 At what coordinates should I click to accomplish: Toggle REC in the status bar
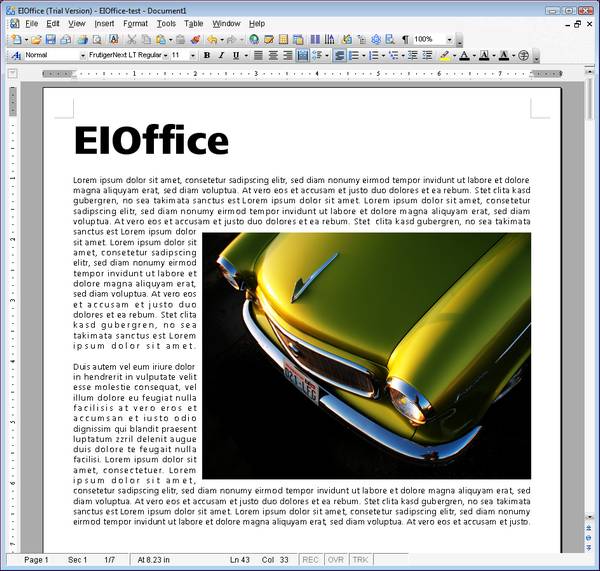pyautogui.click(x=310, y=560)
